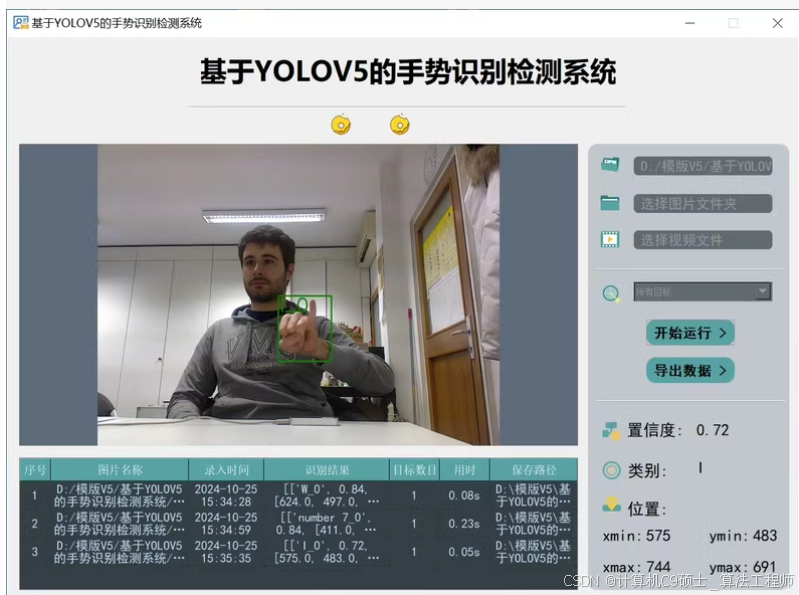Viewport: 799px width, 595px height.
Task: Click the image path field D:/模版V5
Action: point(703,166)
